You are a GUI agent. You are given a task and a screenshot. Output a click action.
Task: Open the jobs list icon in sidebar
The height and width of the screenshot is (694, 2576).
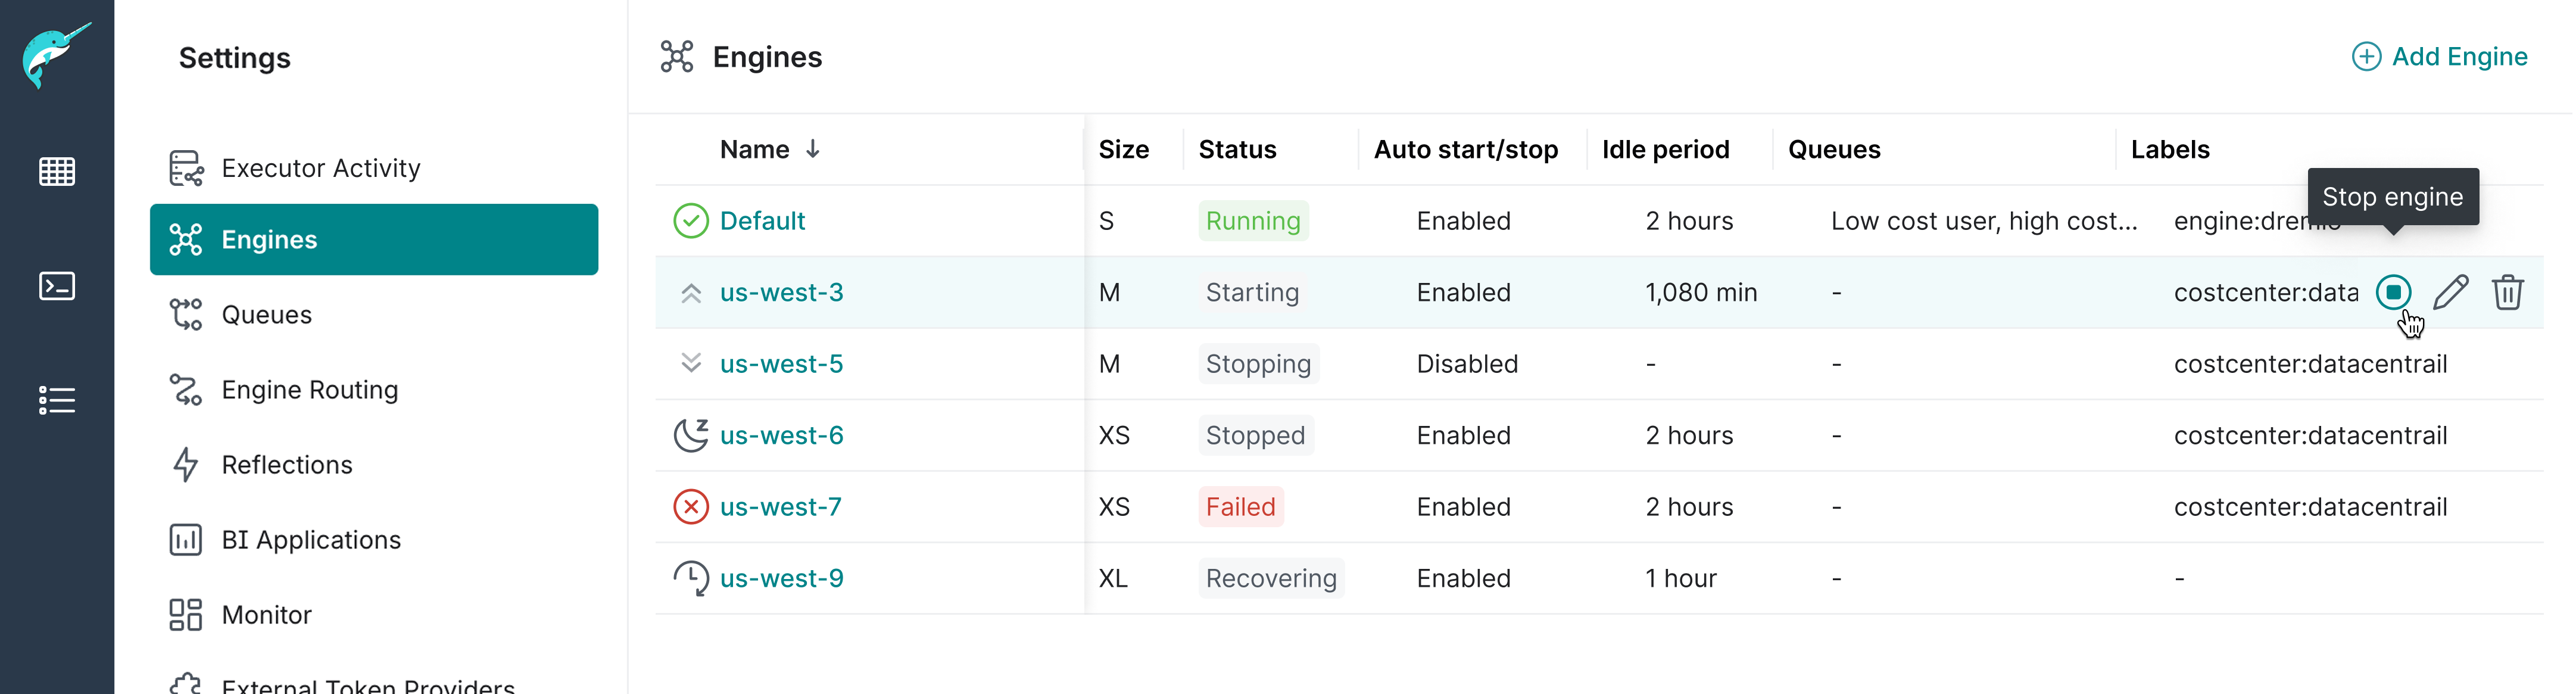[57, 400]
